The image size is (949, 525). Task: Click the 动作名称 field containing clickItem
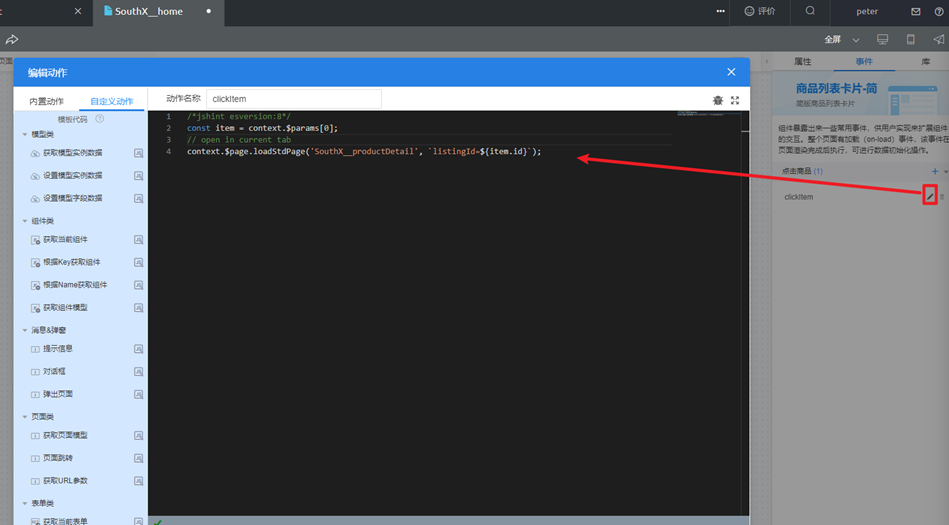point(294,99)
